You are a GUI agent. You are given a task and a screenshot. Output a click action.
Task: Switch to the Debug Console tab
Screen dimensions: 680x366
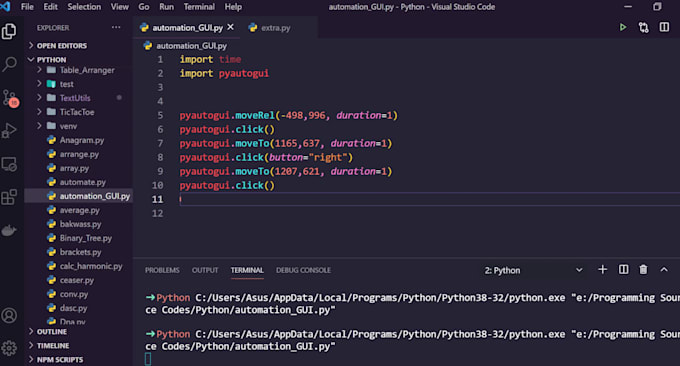coord(303,270)
